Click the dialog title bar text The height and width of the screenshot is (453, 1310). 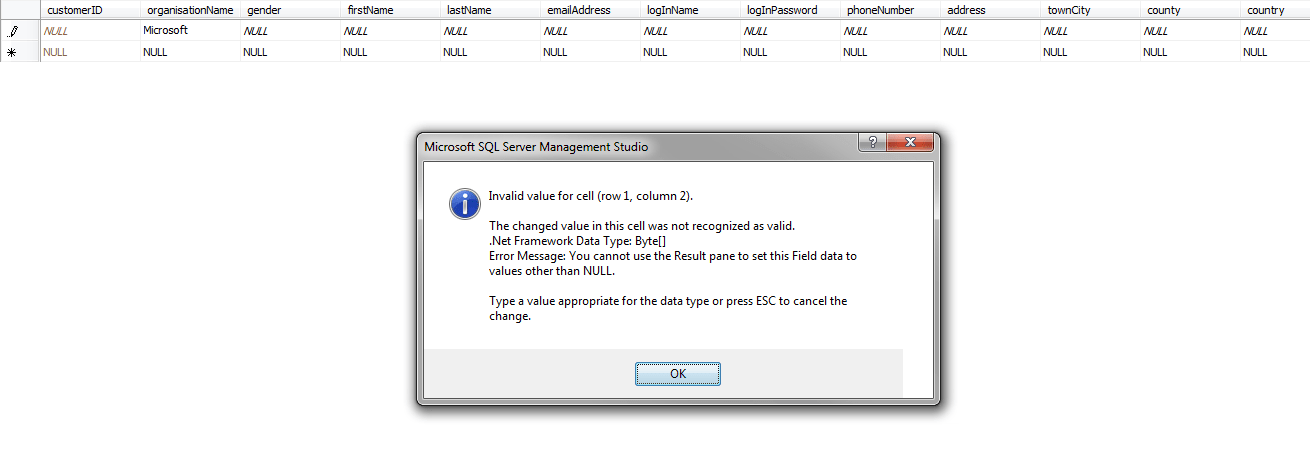536,147
